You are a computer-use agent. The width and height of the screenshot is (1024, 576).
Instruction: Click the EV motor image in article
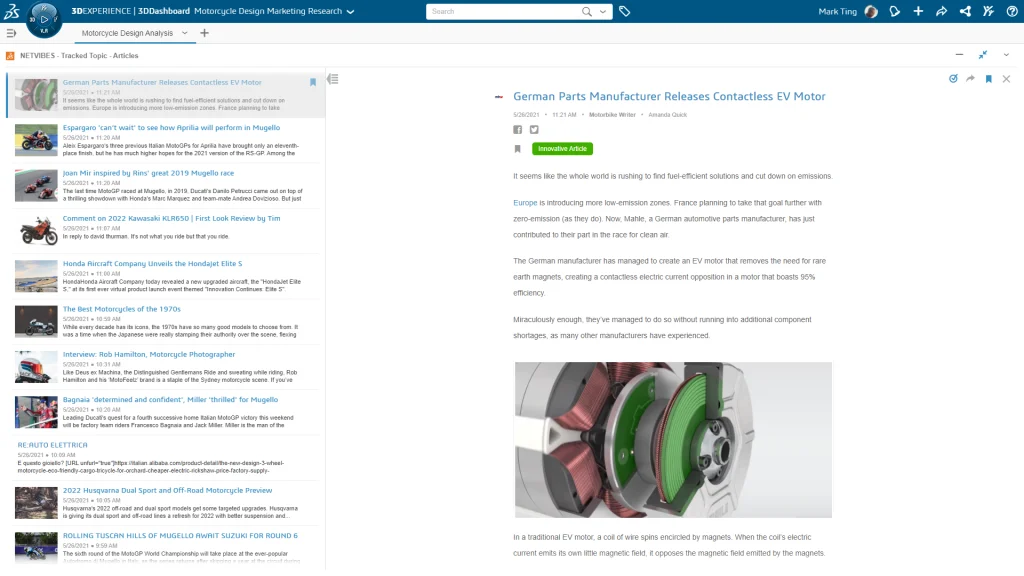pos(673,440)
